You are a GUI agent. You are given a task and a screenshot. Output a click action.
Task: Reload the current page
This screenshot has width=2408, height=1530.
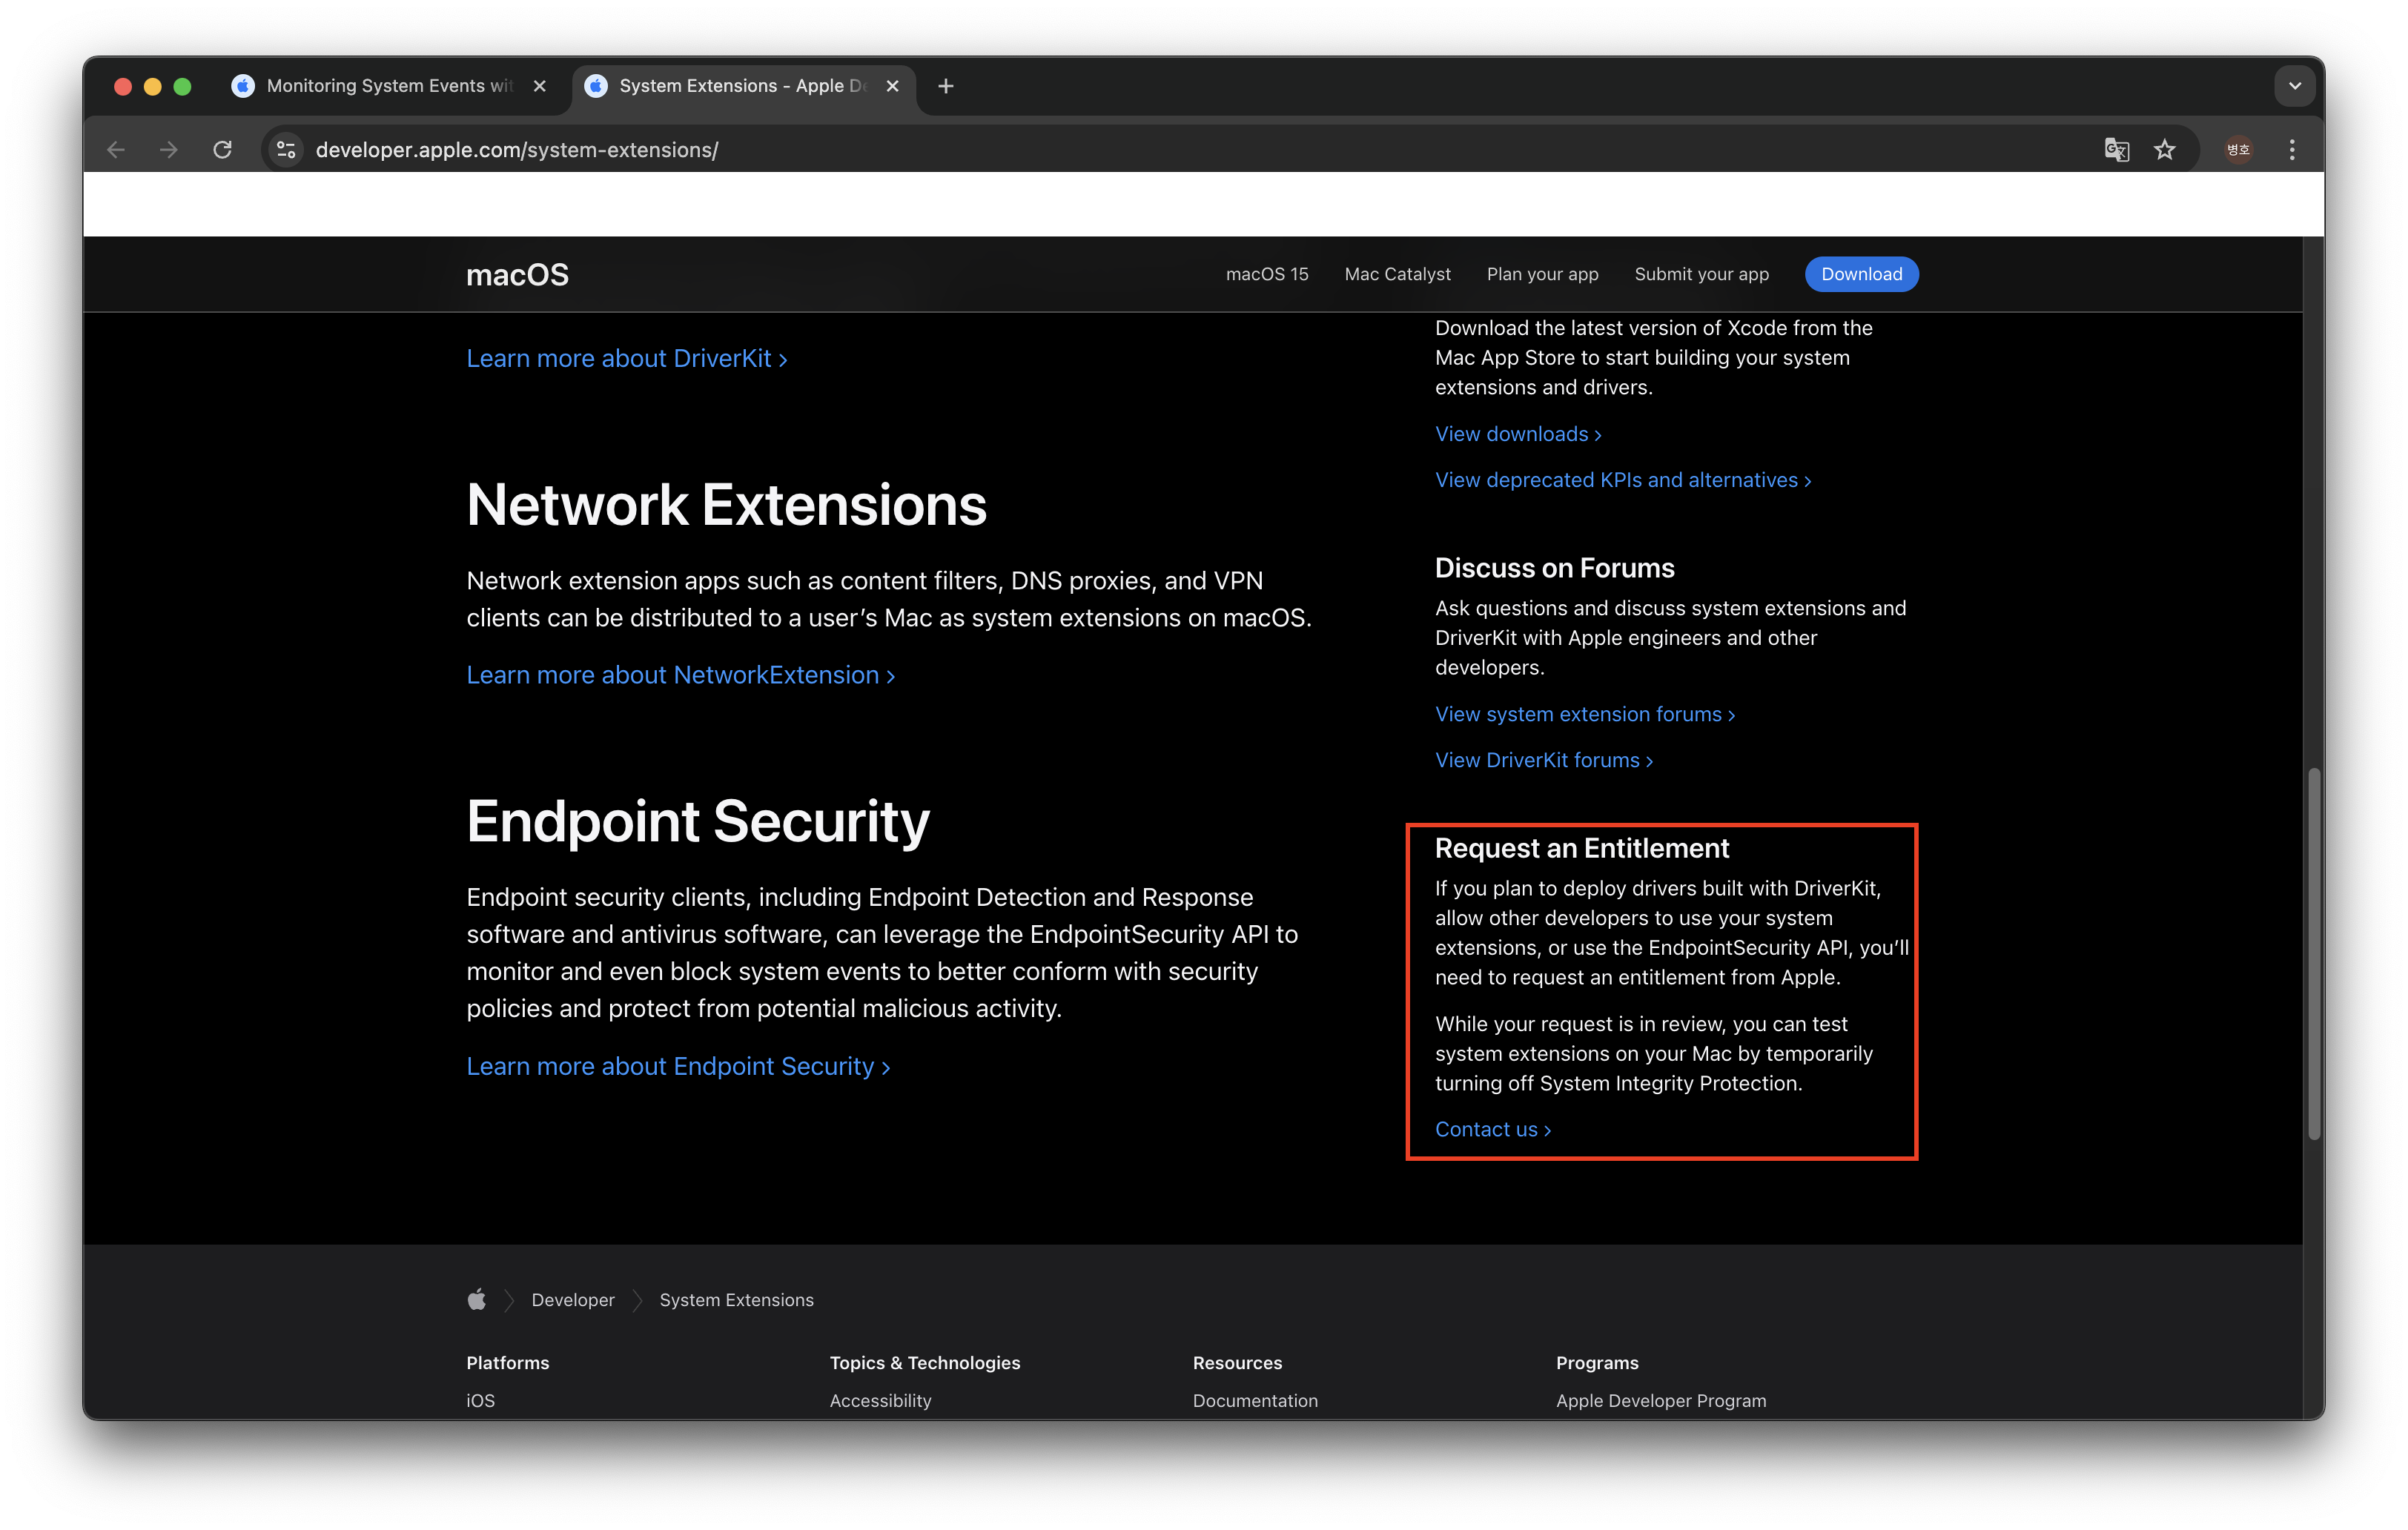coord(222,149)
